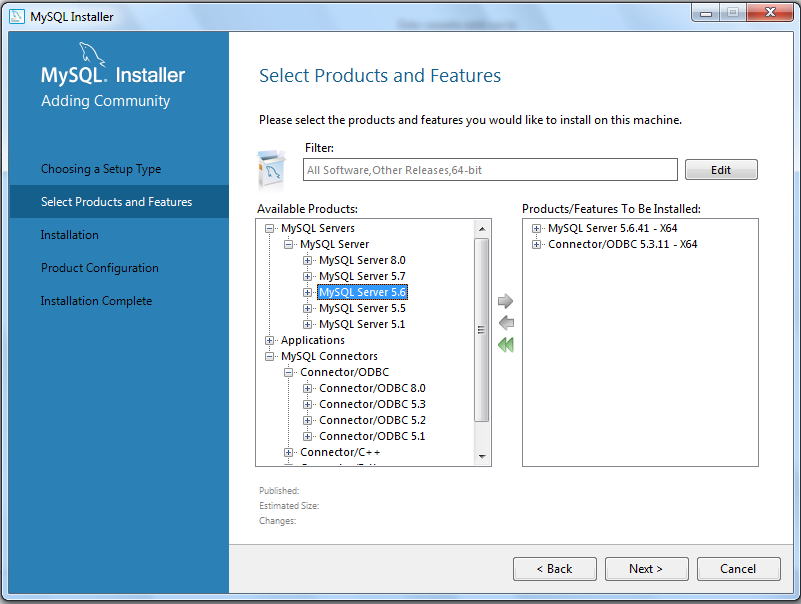
Task: Close the MySQL Installer window
Action: (770, 13)
